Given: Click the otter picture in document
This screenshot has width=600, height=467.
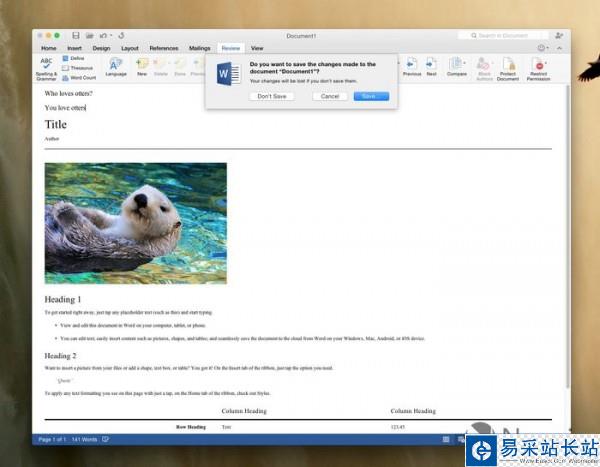Looking at the screenshot, I should click(x=135, y=223).
